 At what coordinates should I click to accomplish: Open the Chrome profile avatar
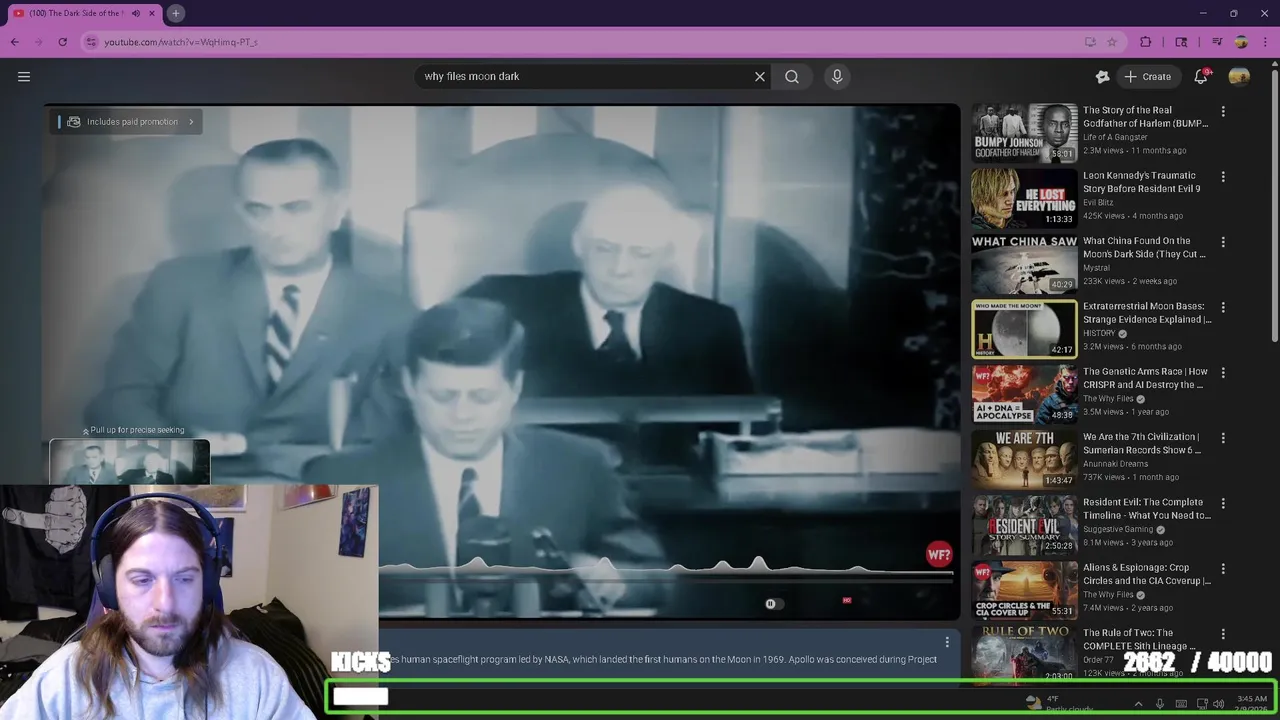(x=1241, y=42)
